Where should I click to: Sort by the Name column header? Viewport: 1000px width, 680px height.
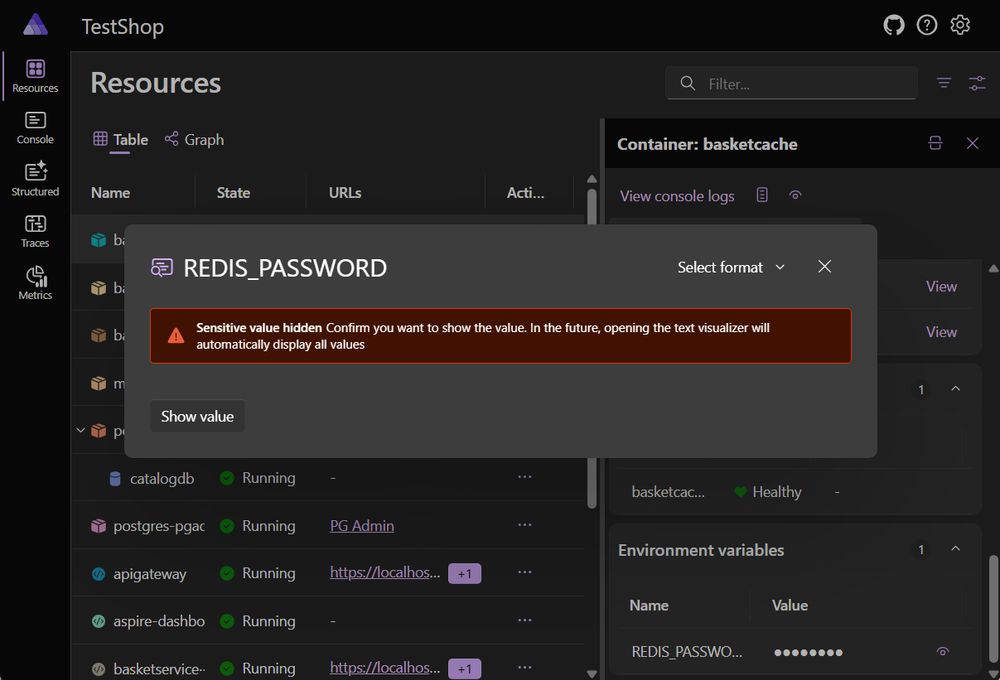110,193
